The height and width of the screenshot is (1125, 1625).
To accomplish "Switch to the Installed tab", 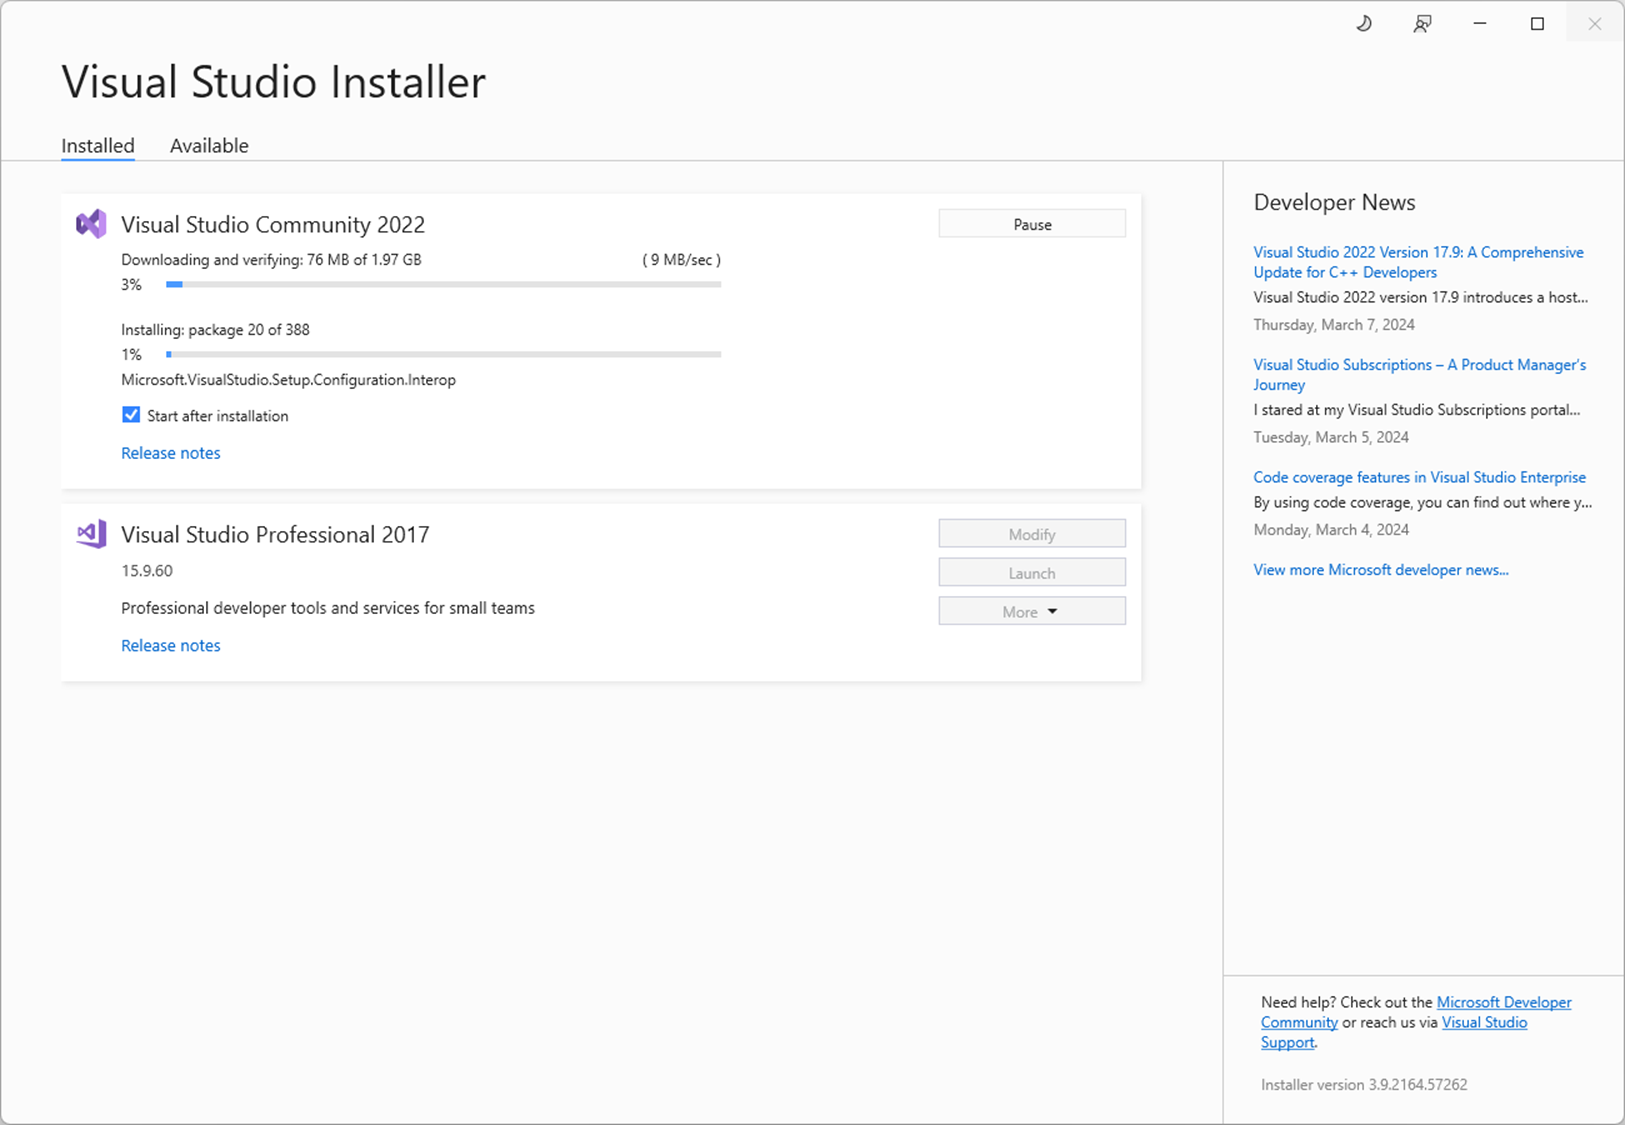I will point(98,145).
